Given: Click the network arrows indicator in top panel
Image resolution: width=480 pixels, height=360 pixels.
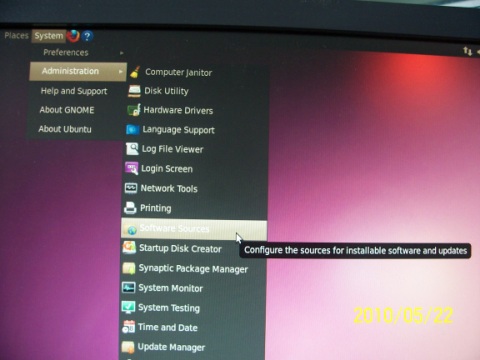Looking at the screenshot, I should coord(467,51).
